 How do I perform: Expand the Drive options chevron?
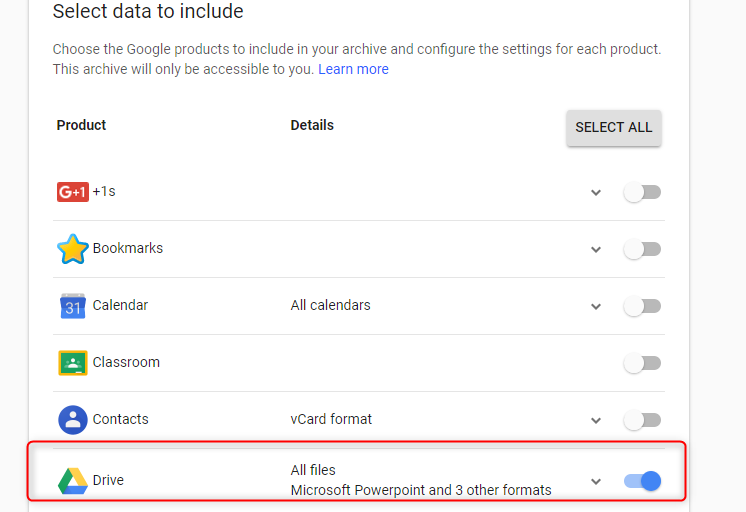[596, 482]
